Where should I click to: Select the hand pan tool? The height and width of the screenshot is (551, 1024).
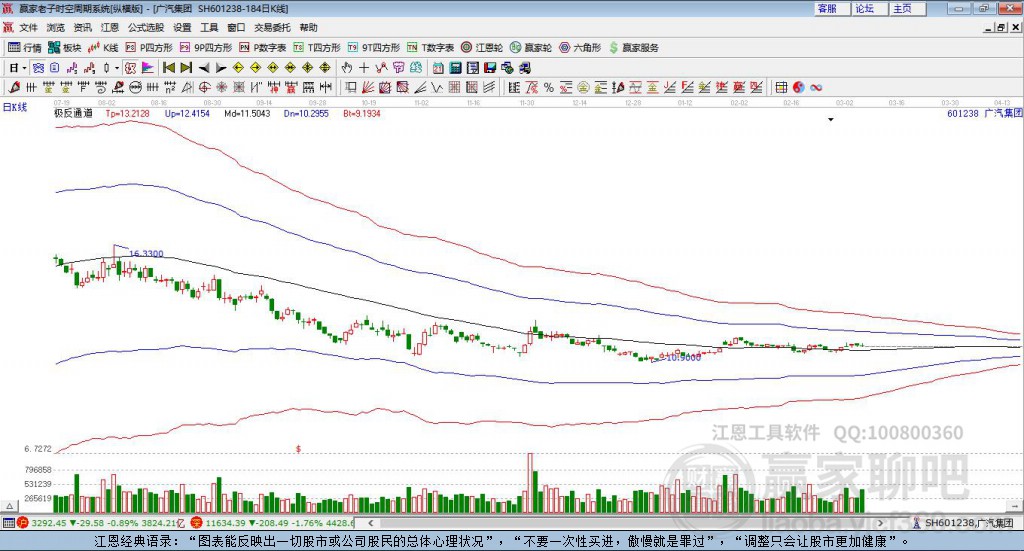coord(347,68)
